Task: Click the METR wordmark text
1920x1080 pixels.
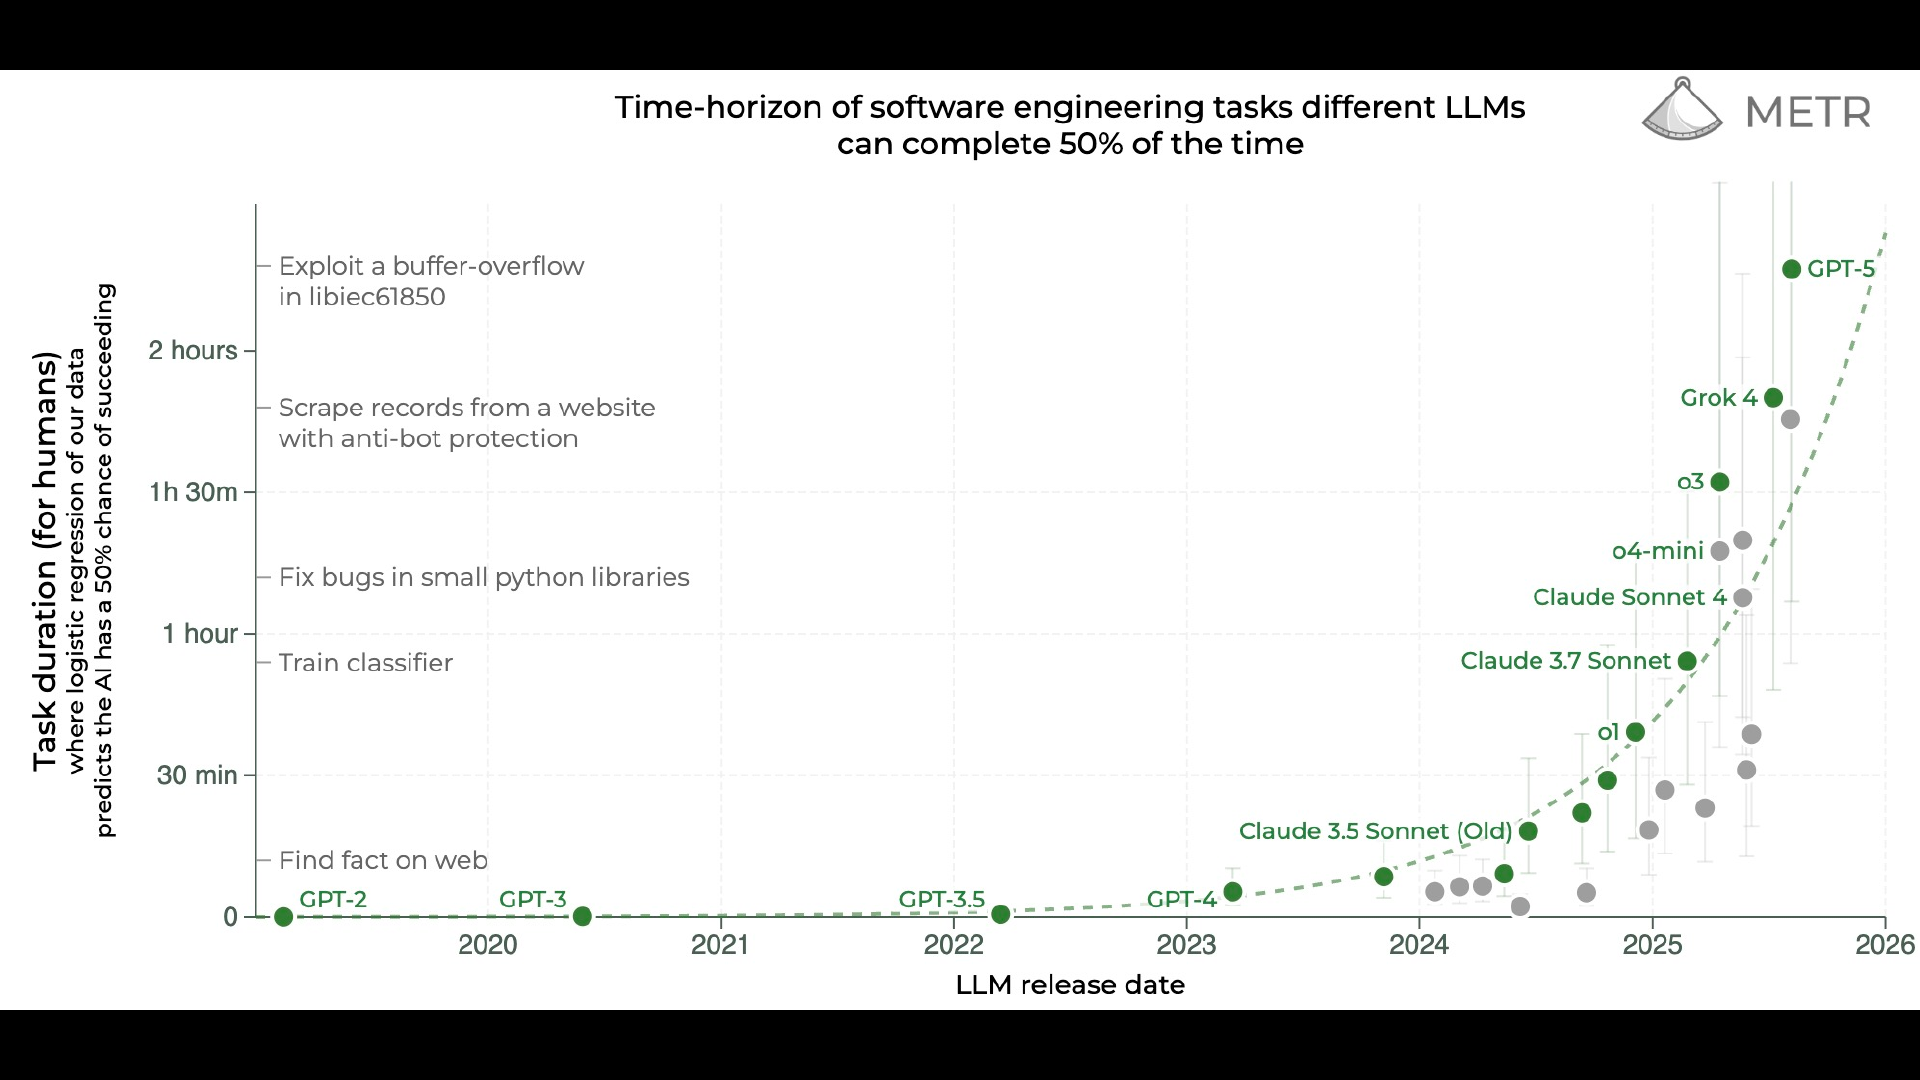Action: (x=1808, y=112)
